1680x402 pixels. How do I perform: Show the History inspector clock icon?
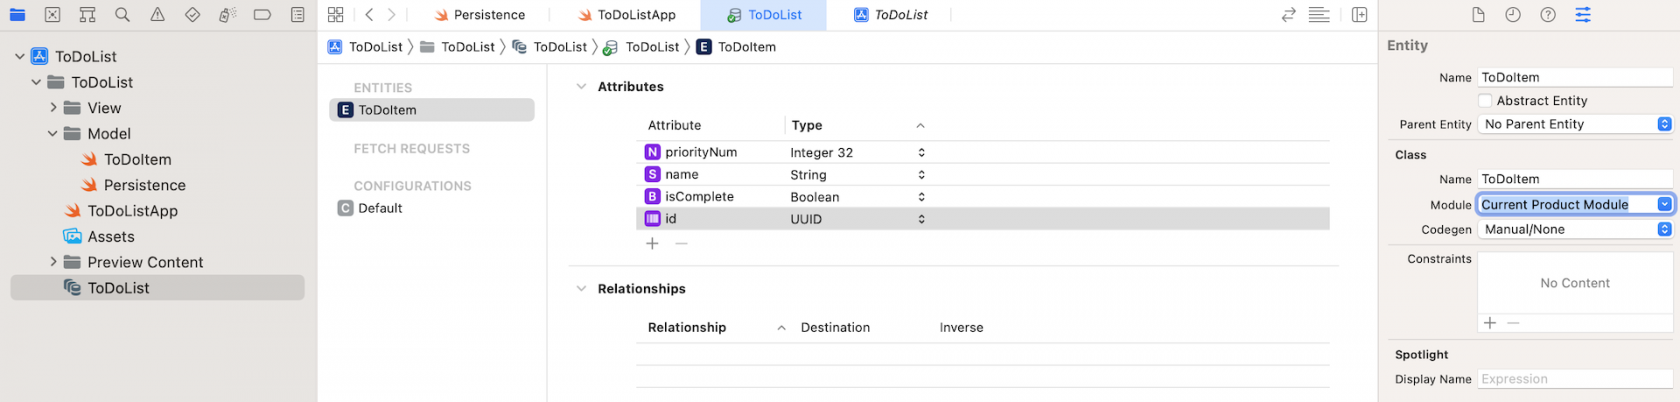[x=1513, y=15]
